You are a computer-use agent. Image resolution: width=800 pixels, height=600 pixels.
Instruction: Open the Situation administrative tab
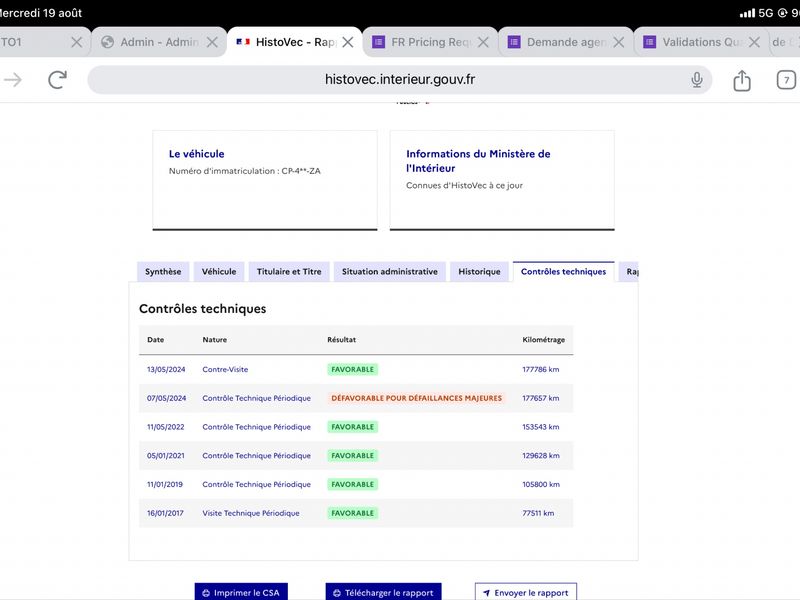(x=390, y=272)
